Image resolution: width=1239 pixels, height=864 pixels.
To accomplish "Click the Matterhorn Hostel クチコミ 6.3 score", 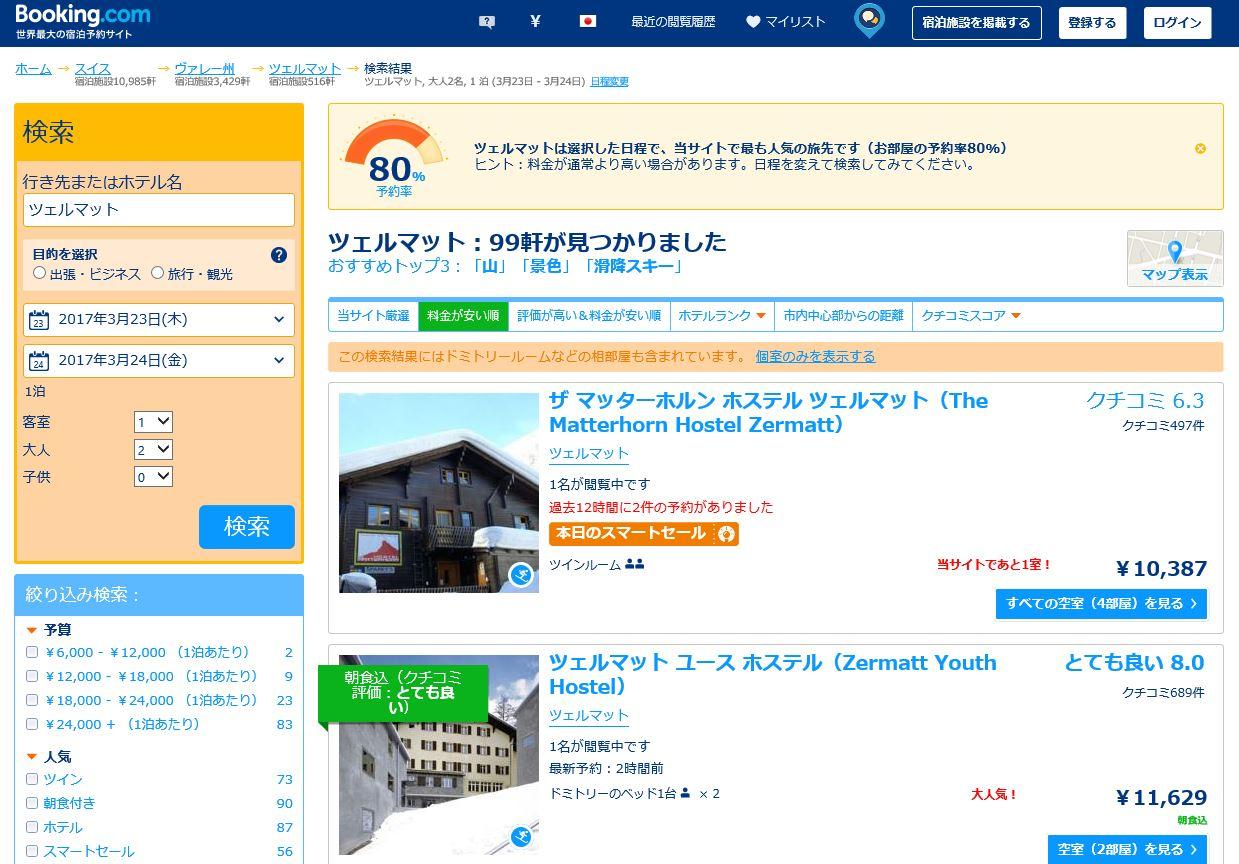I will (1145, 401).
